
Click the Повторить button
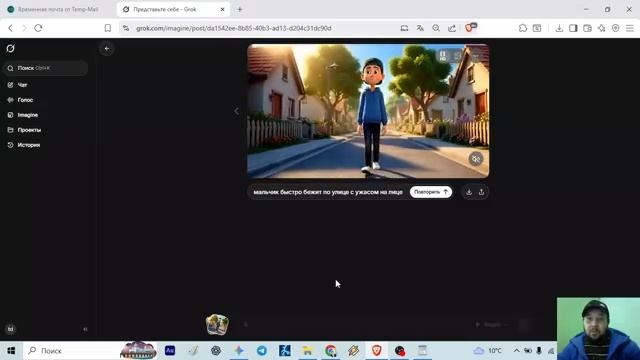pos(431,192)
